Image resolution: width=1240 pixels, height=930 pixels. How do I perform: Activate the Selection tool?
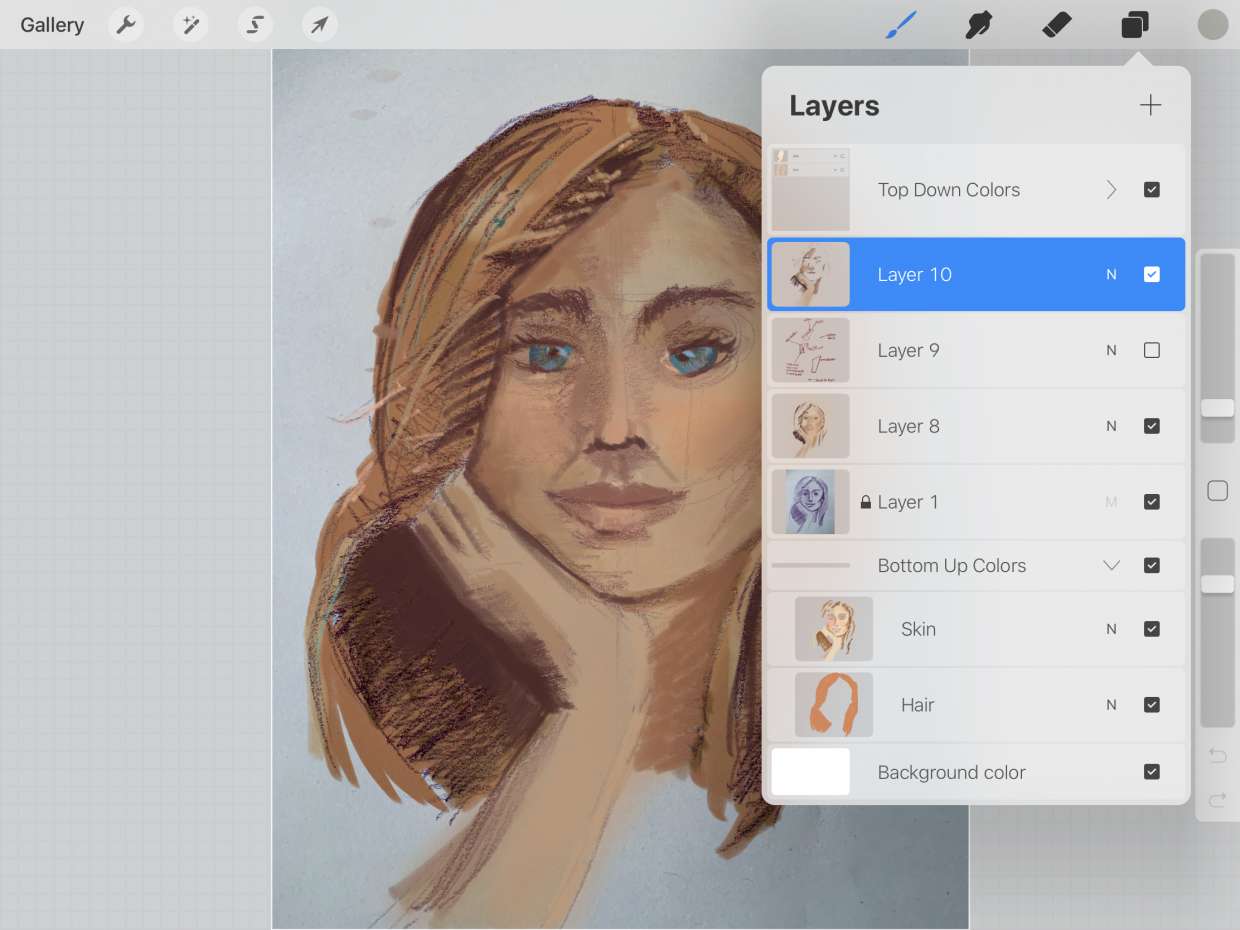tap(255, 25)
